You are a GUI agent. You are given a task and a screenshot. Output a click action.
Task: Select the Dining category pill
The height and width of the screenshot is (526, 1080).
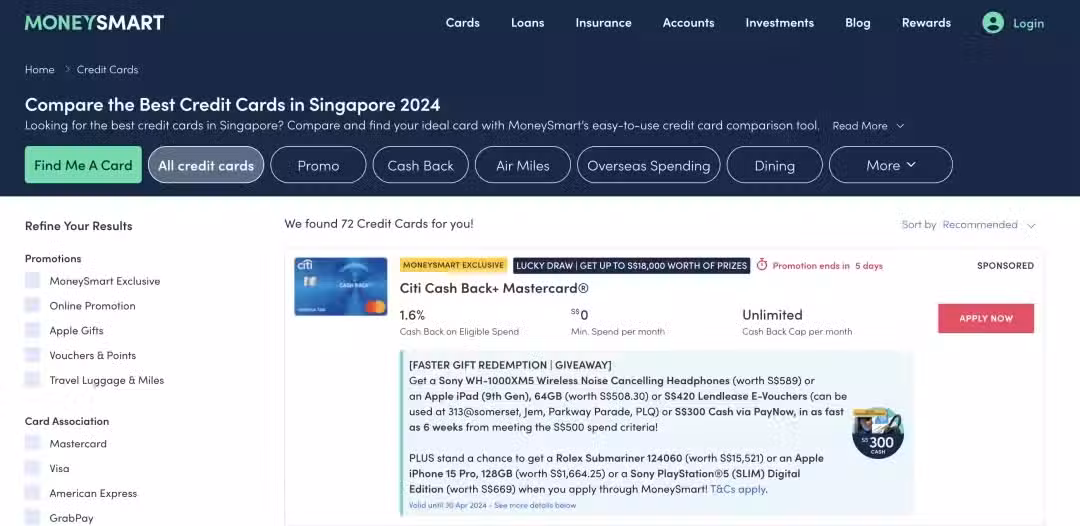pyautogui.click(x=775, y=165)
